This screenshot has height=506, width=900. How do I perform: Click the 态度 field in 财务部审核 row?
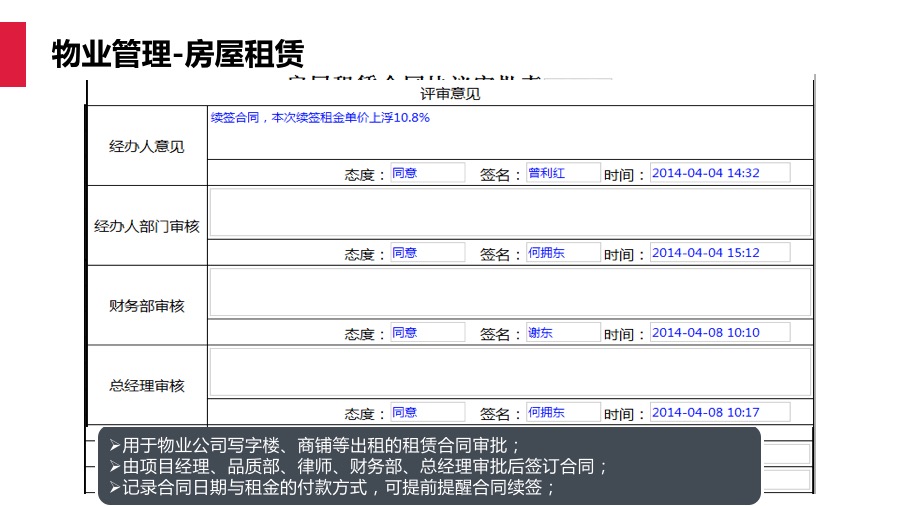[427, 333]
